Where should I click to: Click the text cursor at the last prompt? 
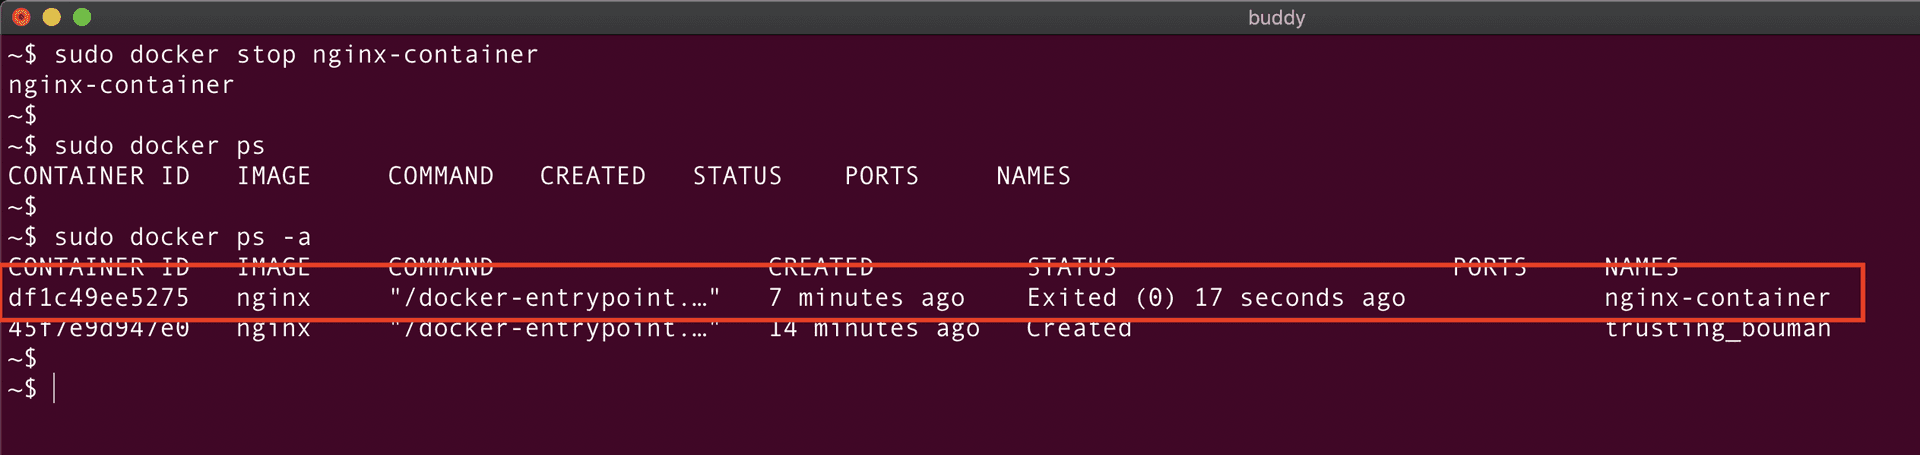54,388
